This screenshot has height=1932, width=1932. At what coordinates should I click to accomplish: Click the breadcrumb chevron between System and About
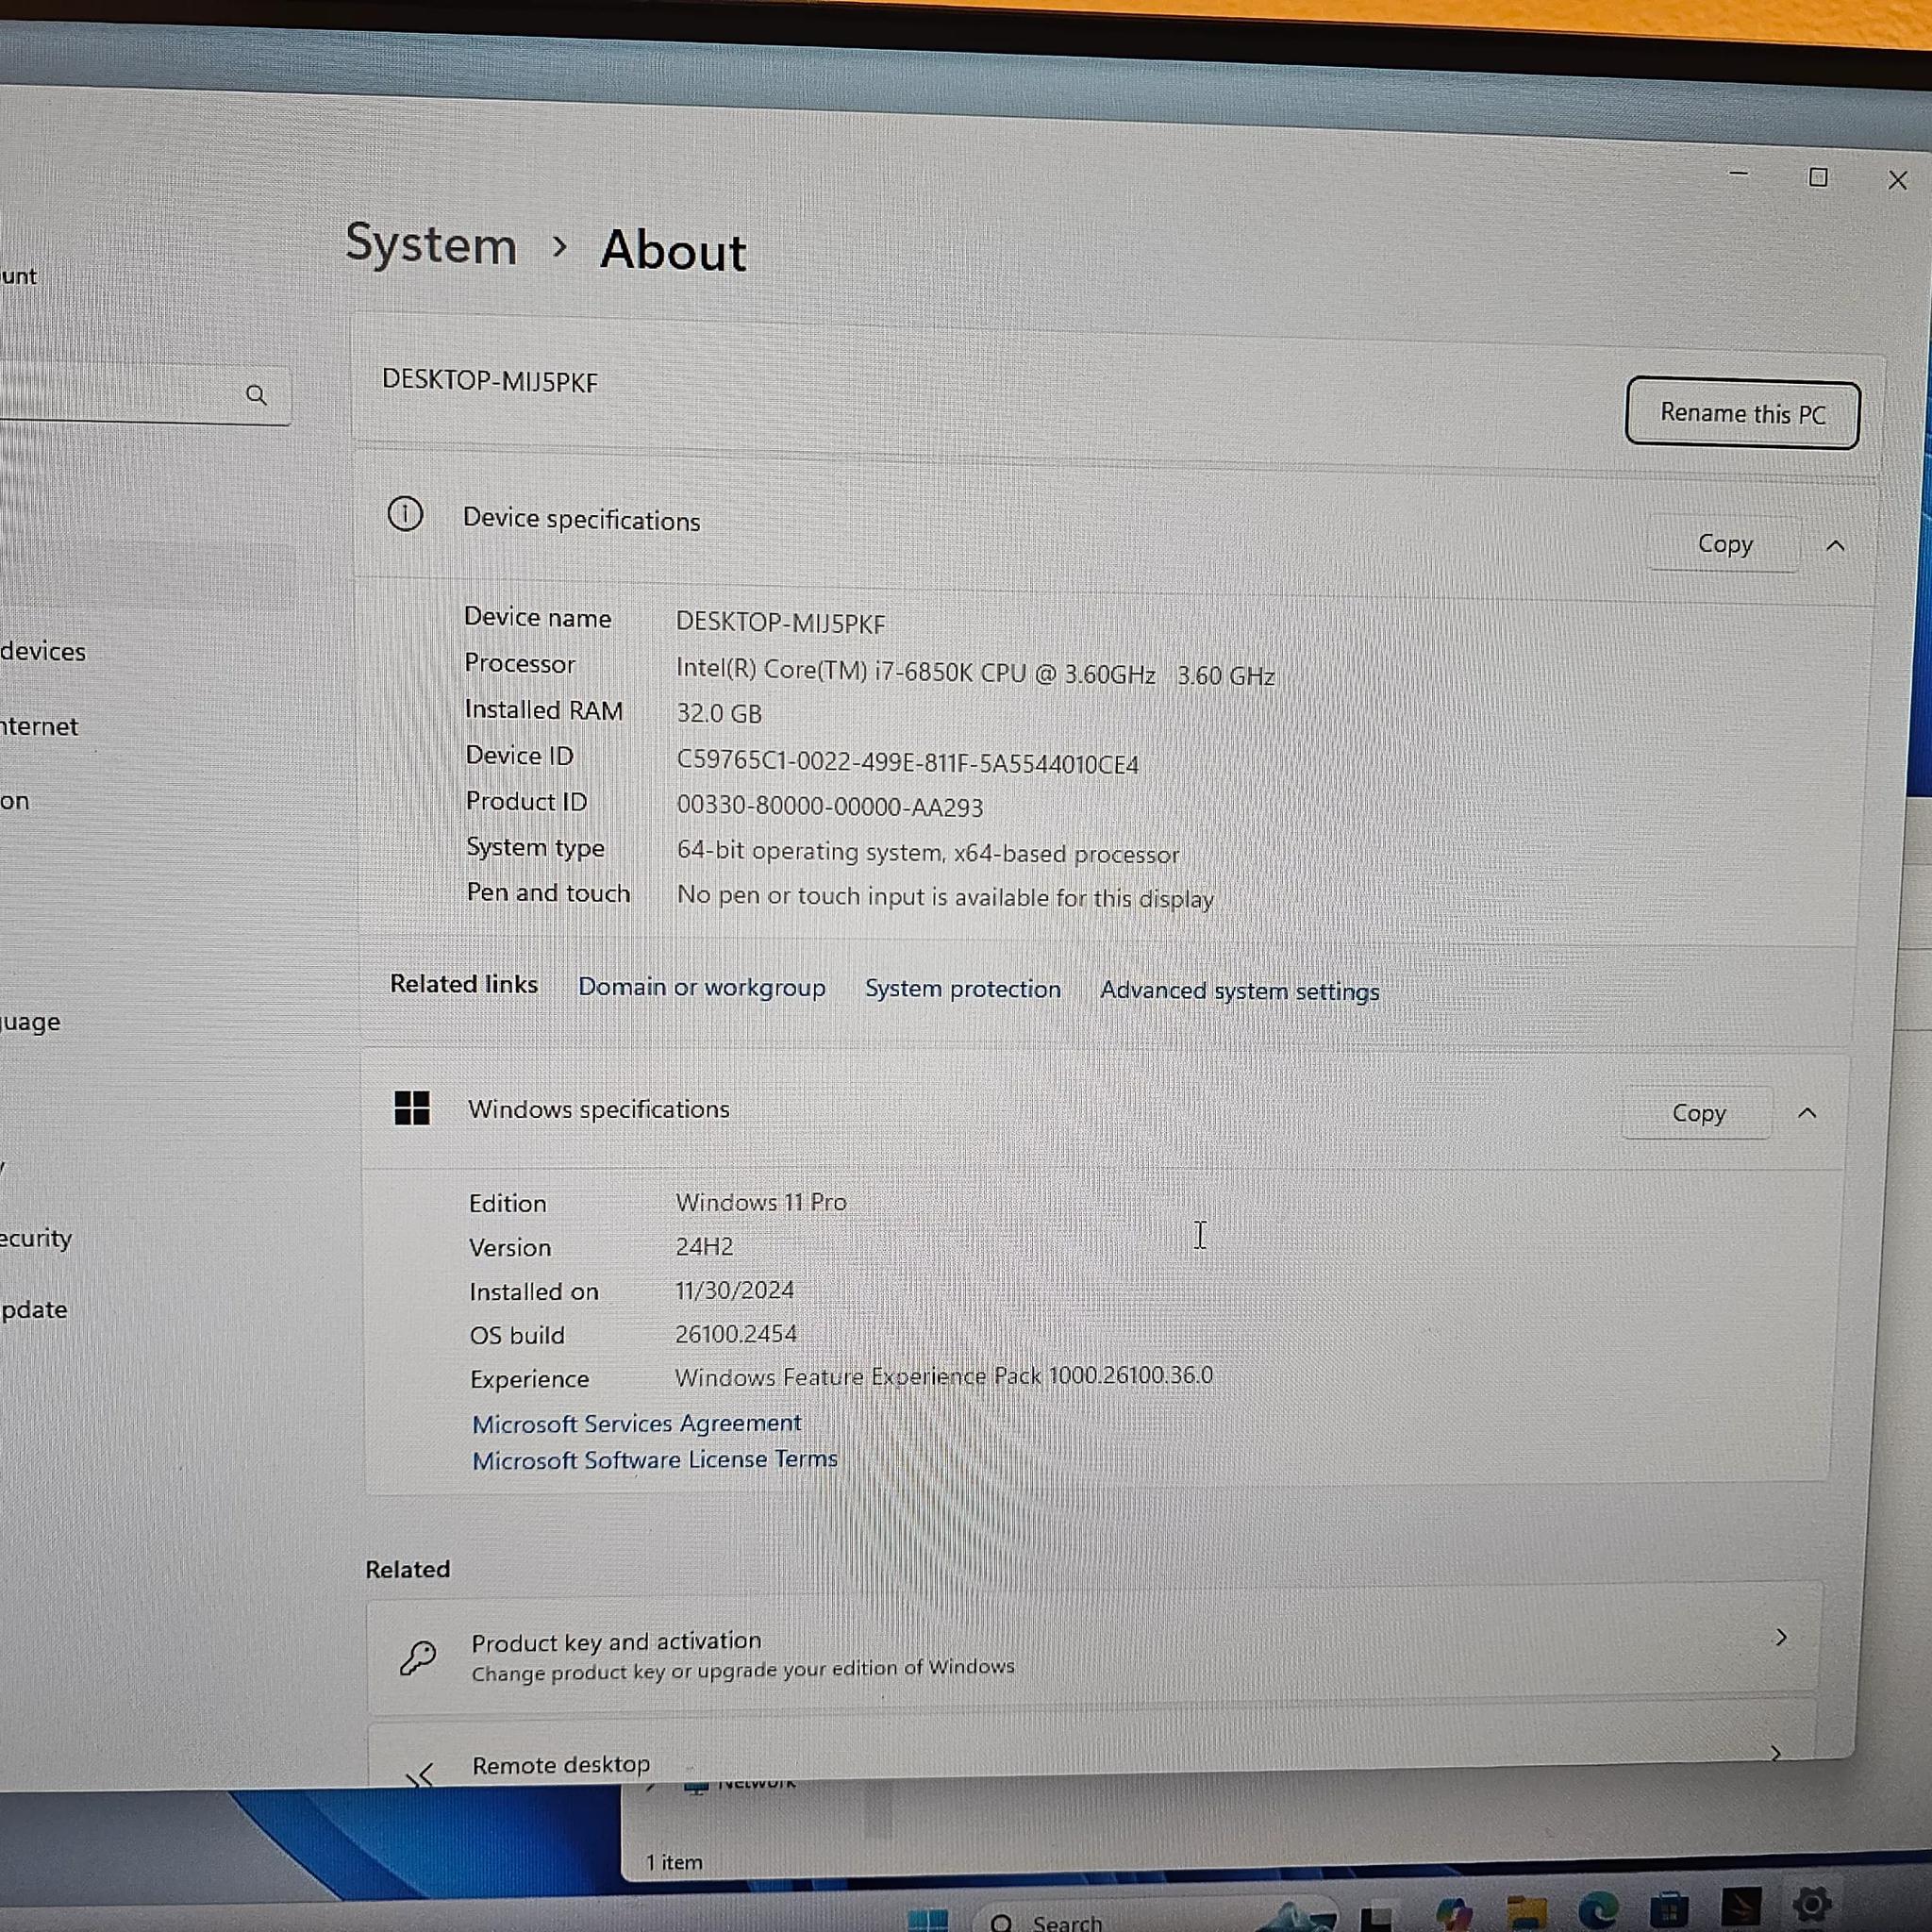559,246
